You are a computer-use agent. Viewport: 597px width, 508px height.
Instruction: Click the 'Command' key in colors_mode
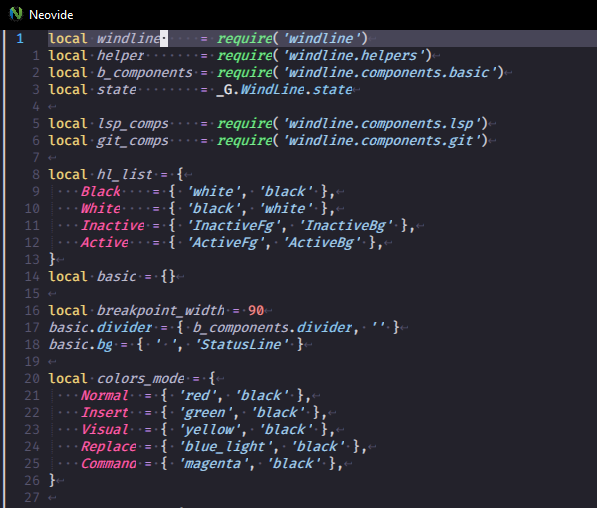tap(109, 463)
